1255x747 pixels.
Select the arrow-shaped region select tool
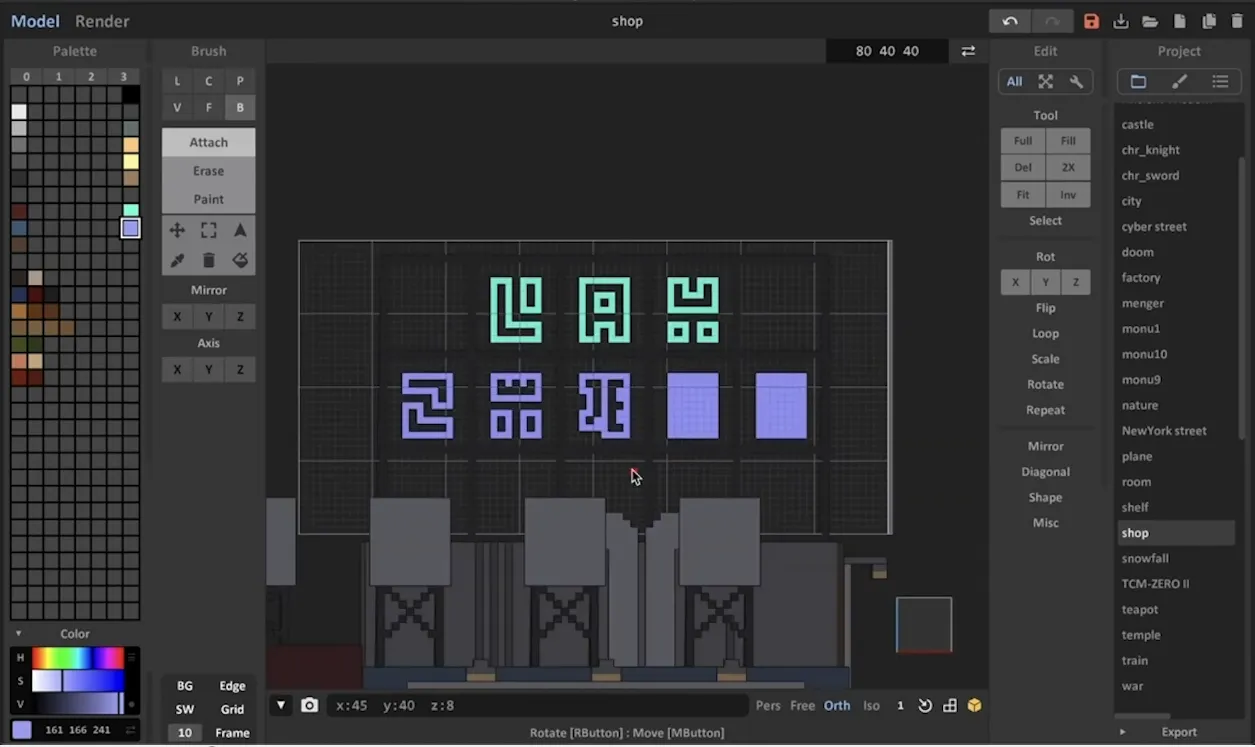240,230
